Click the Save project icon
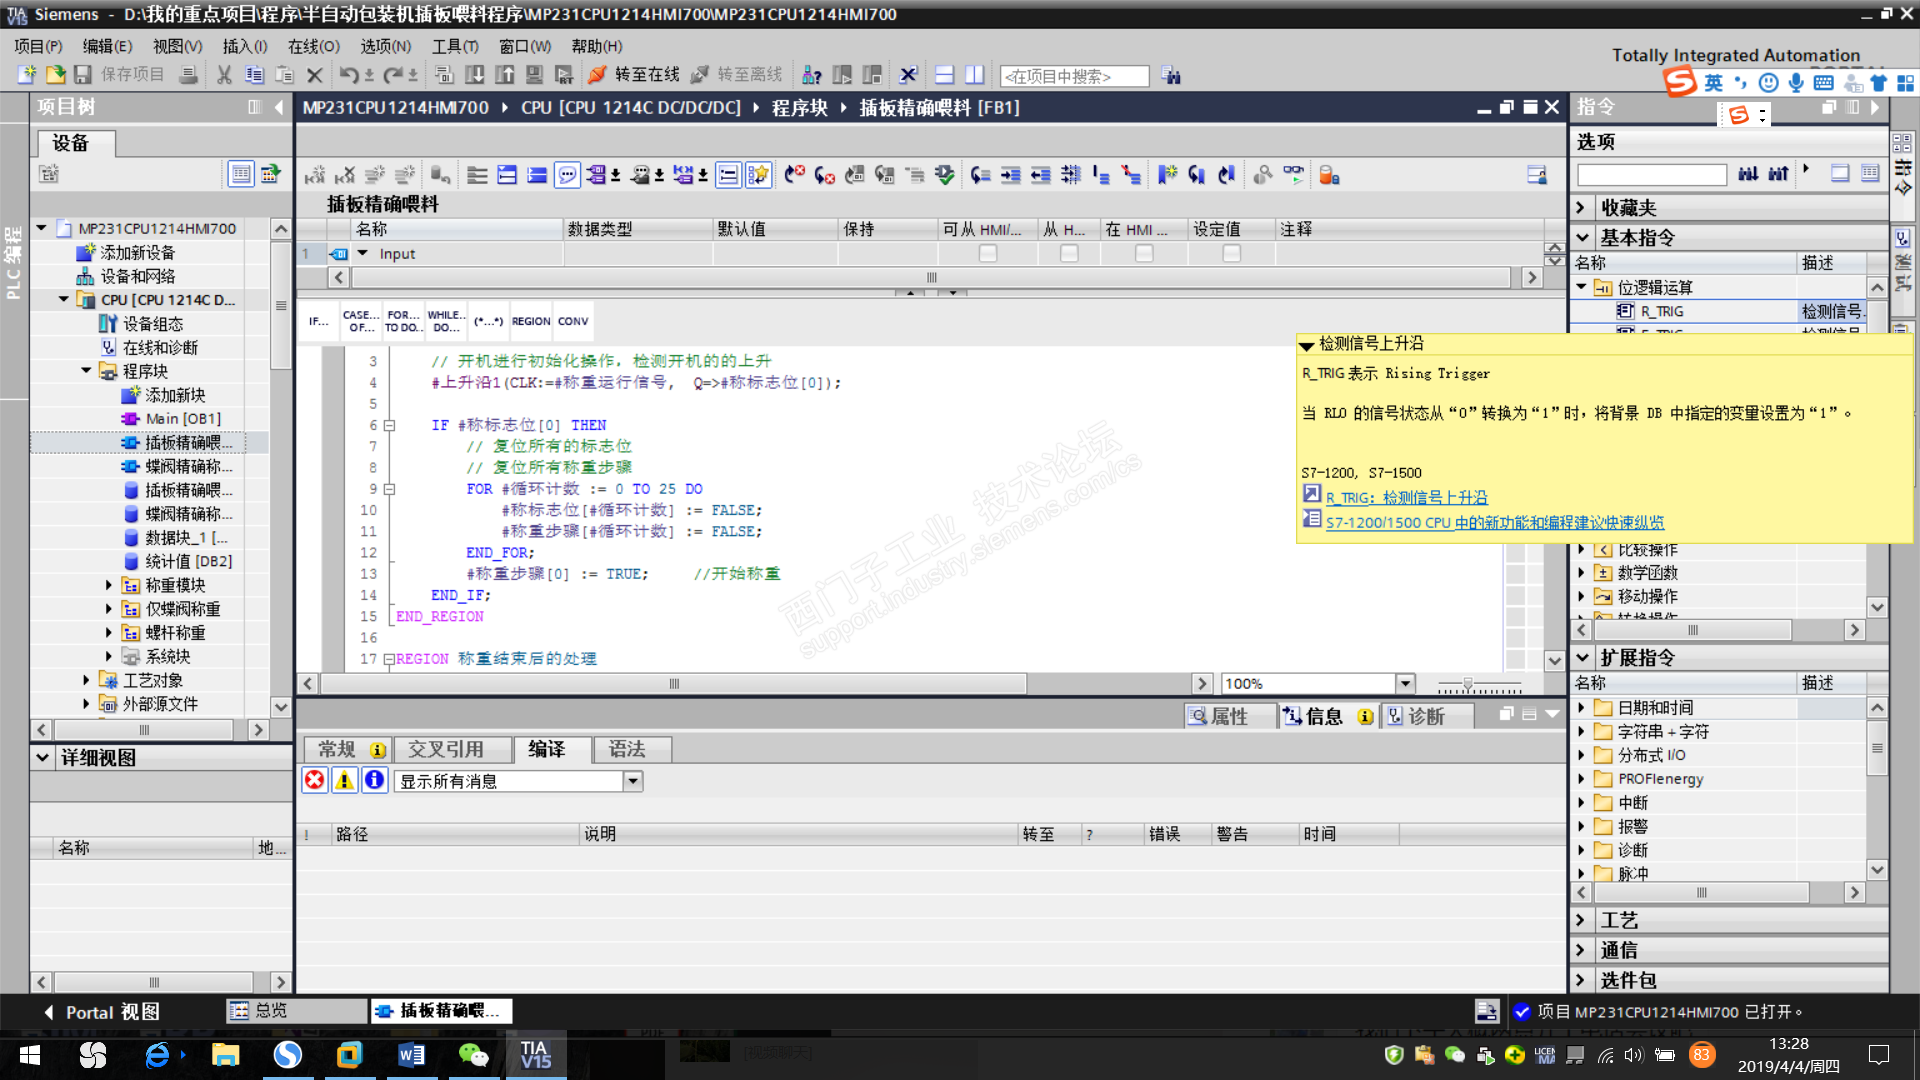The width and height of the screenshot is (1920, 1080). coord(84,75)
